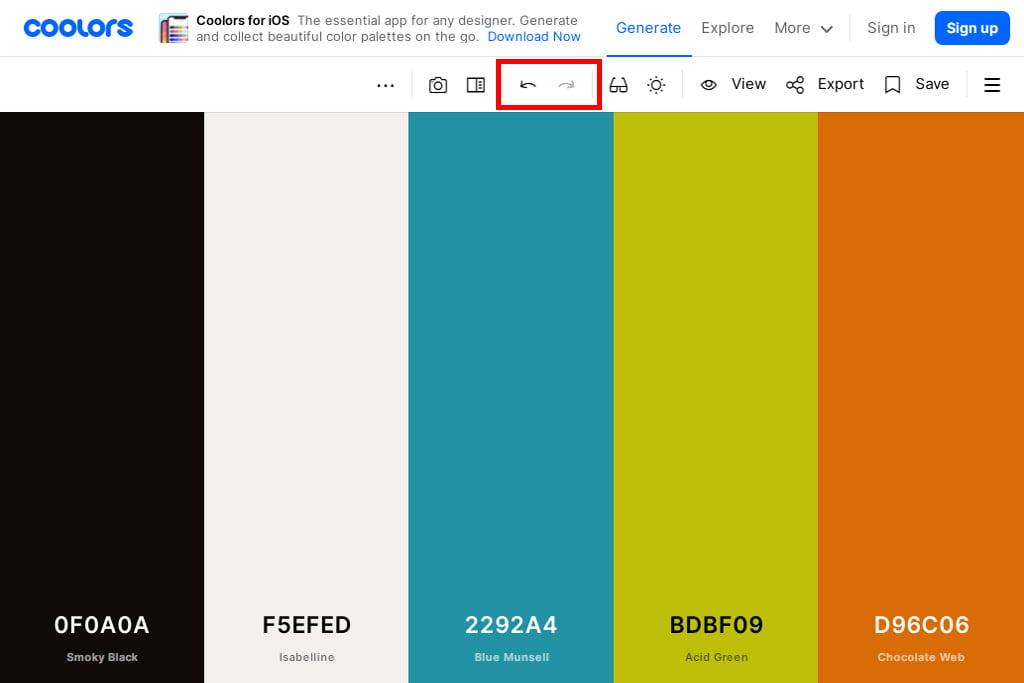Screen dimensions: 1024x683
Task: Follow the Download Now link
Action: [534, 36]
